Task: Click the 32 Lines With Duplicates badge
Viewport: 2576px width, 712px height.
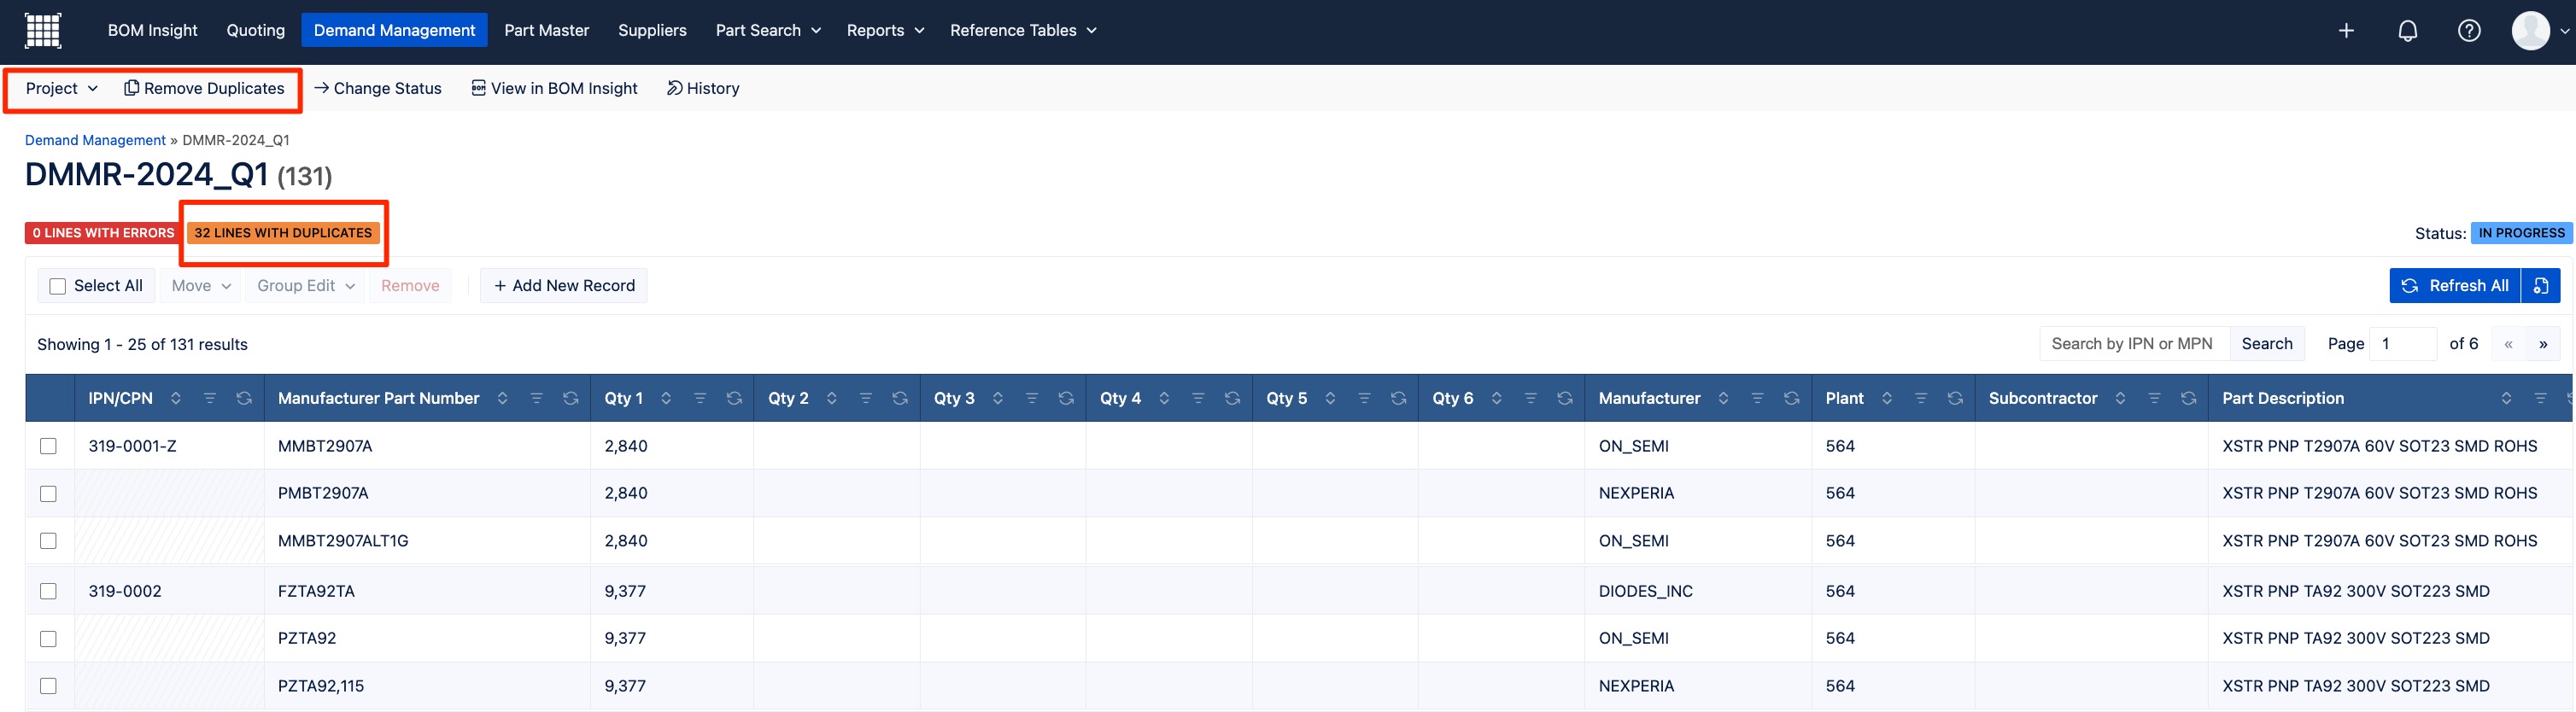Action: coord(283,233)
